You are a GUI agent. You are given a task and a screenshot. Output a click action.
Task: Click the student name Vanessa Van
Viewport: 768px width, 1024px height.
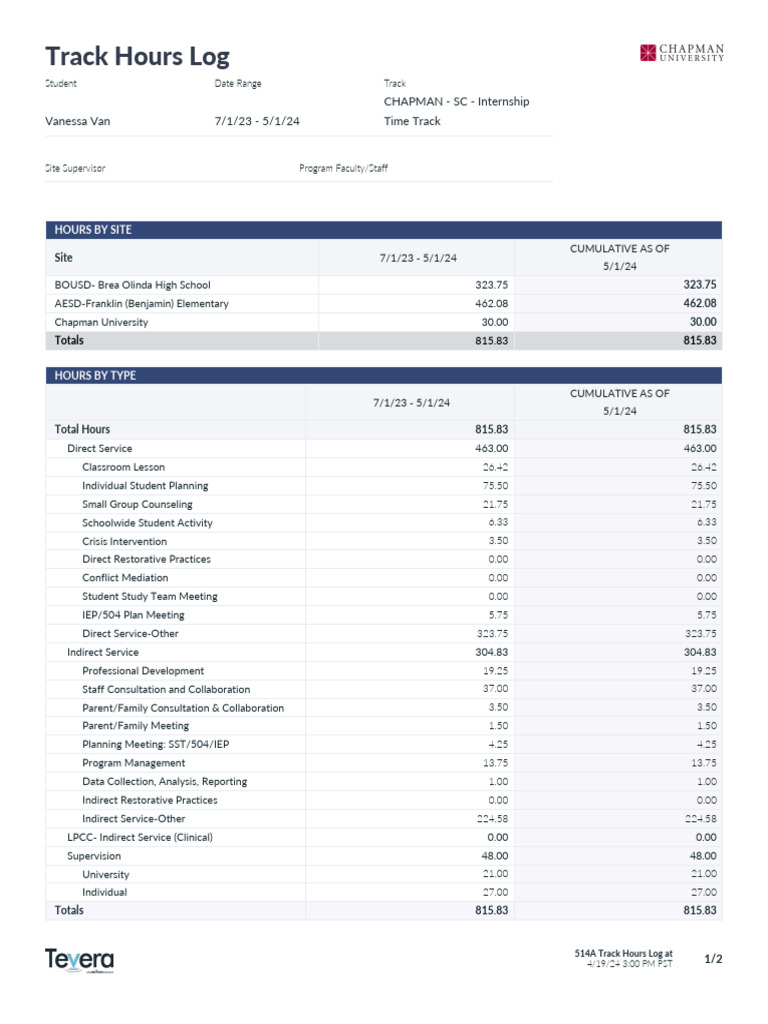click(x=78, y=121)
